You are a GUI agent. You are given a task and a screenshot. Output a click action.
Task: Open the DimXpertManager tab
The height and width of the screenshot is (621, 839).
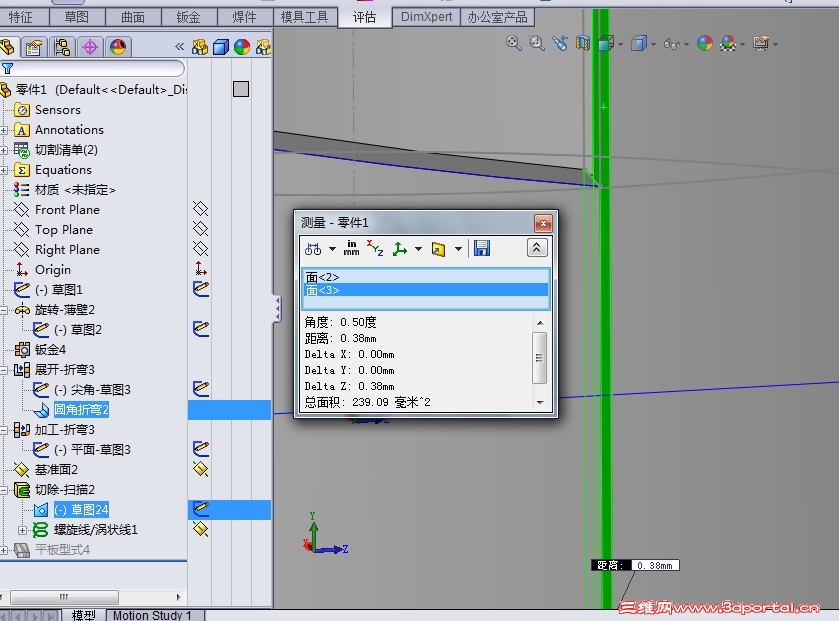tap(90, 47)
